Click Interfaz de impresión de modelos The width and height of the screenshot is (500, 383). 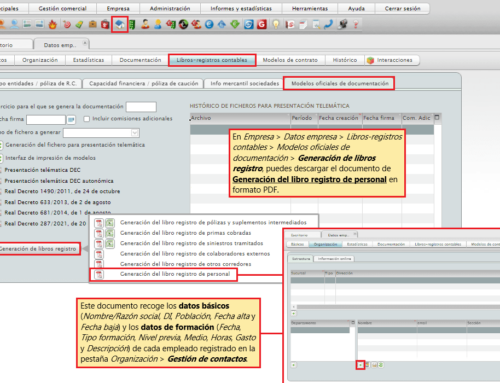(50, 158)
